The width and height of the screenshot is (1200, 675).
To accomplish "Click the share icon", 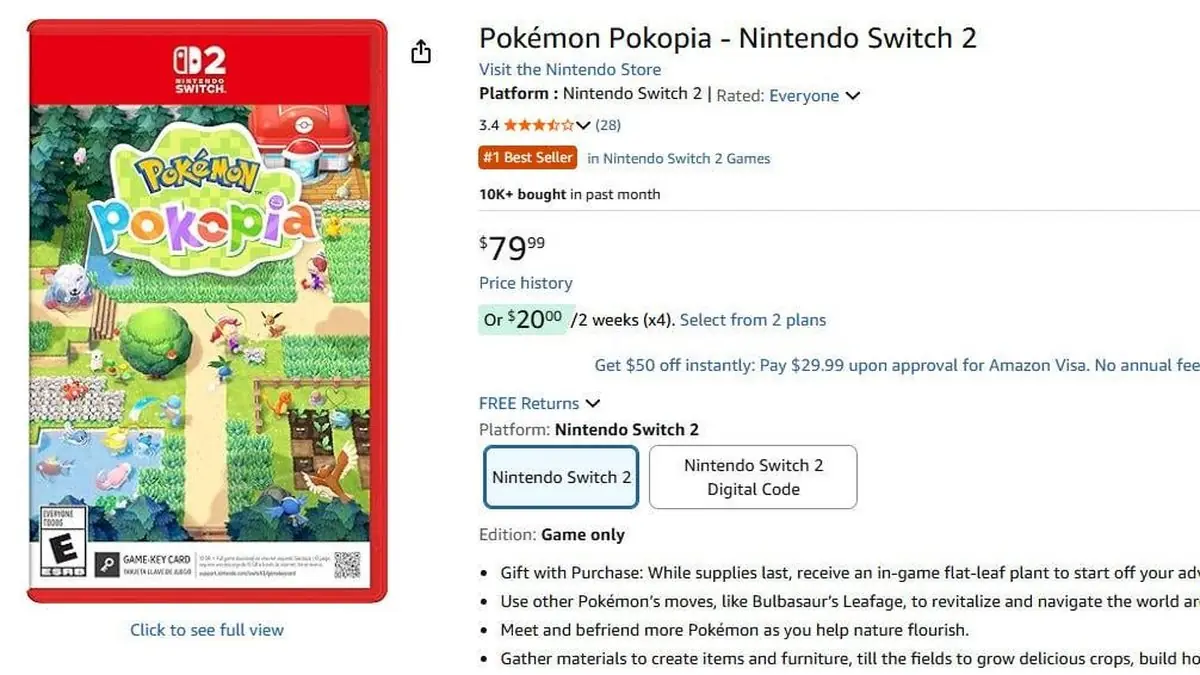I will [421, 51].
